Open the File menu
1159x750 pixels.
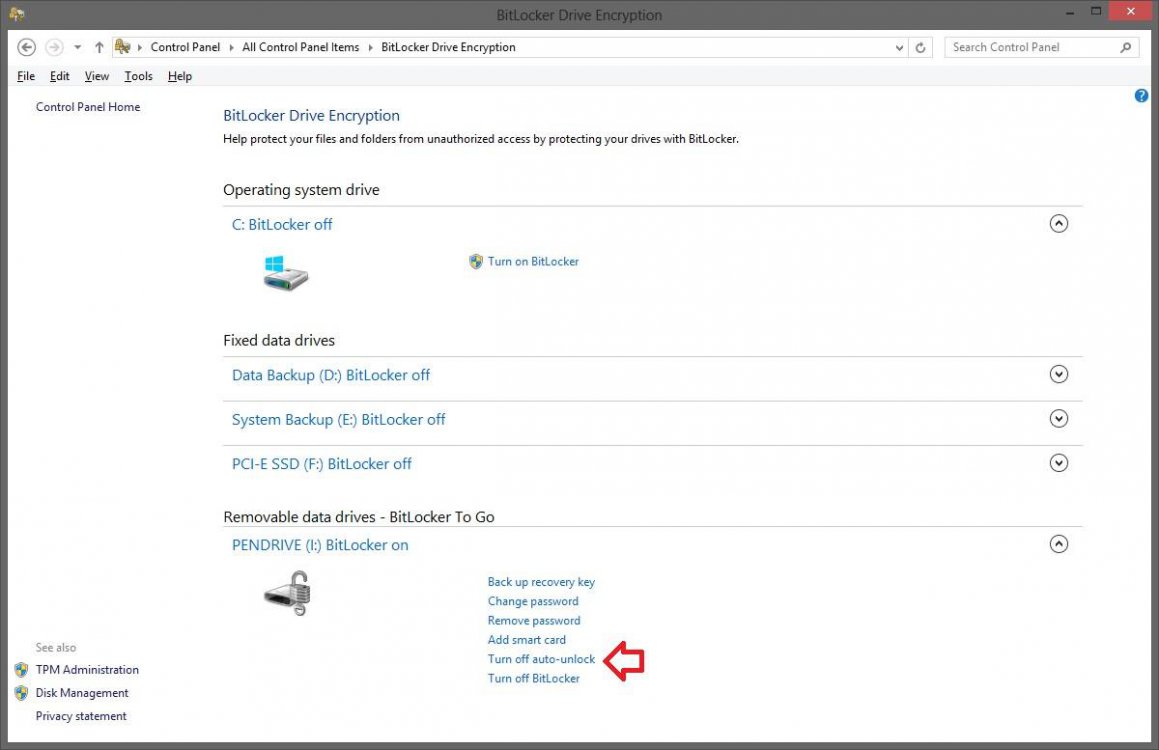click(x=26, y=76)
